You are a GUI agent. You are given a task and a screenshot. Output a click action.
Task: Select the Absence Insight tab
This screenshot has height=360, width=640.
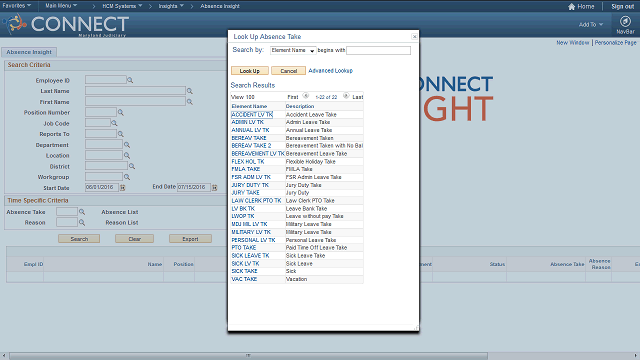(x=29, y=52)
